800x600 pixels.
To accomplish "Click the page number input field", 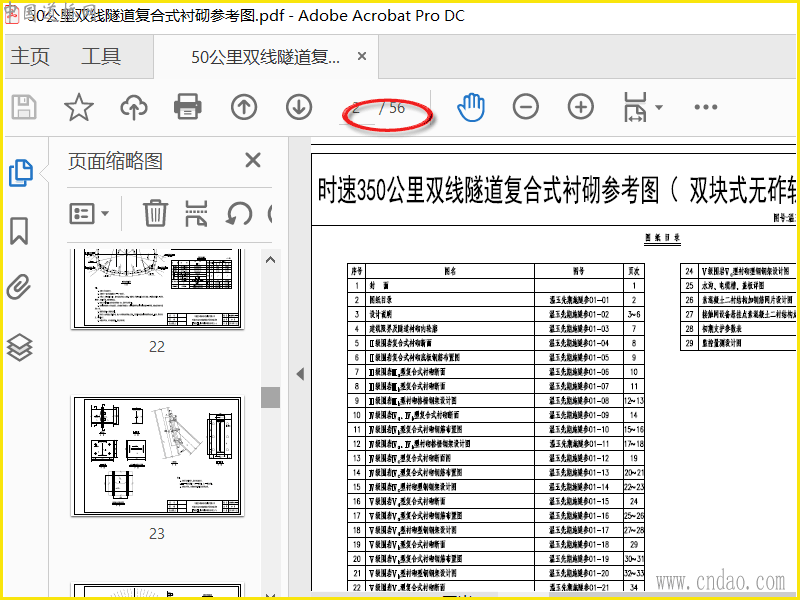I will click(x=357, y=108).
